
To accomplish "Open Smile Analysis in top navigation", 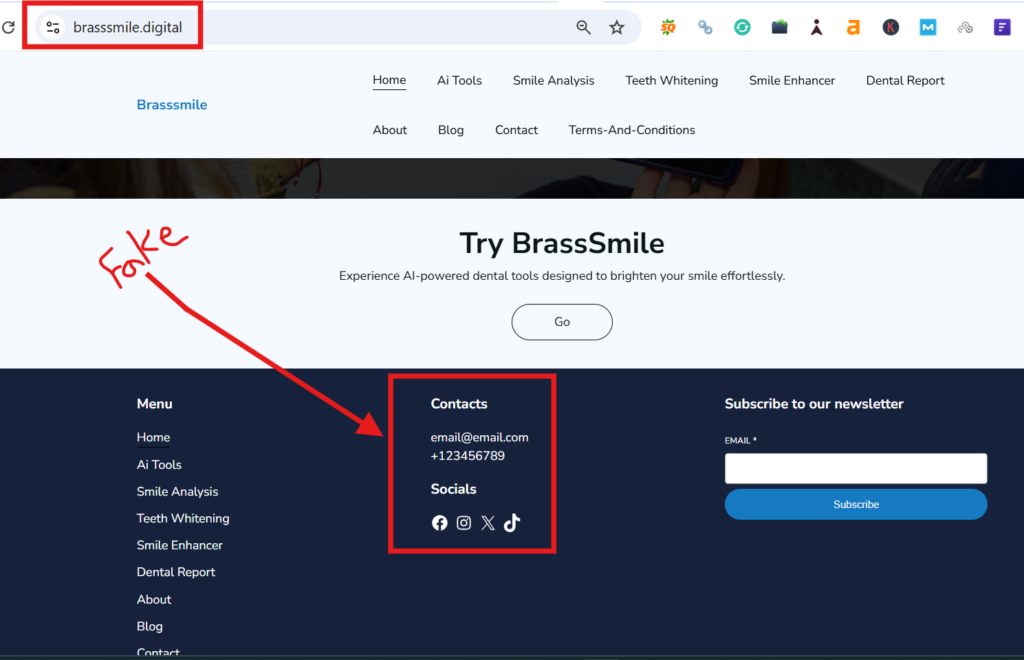I will pos(553,80).
